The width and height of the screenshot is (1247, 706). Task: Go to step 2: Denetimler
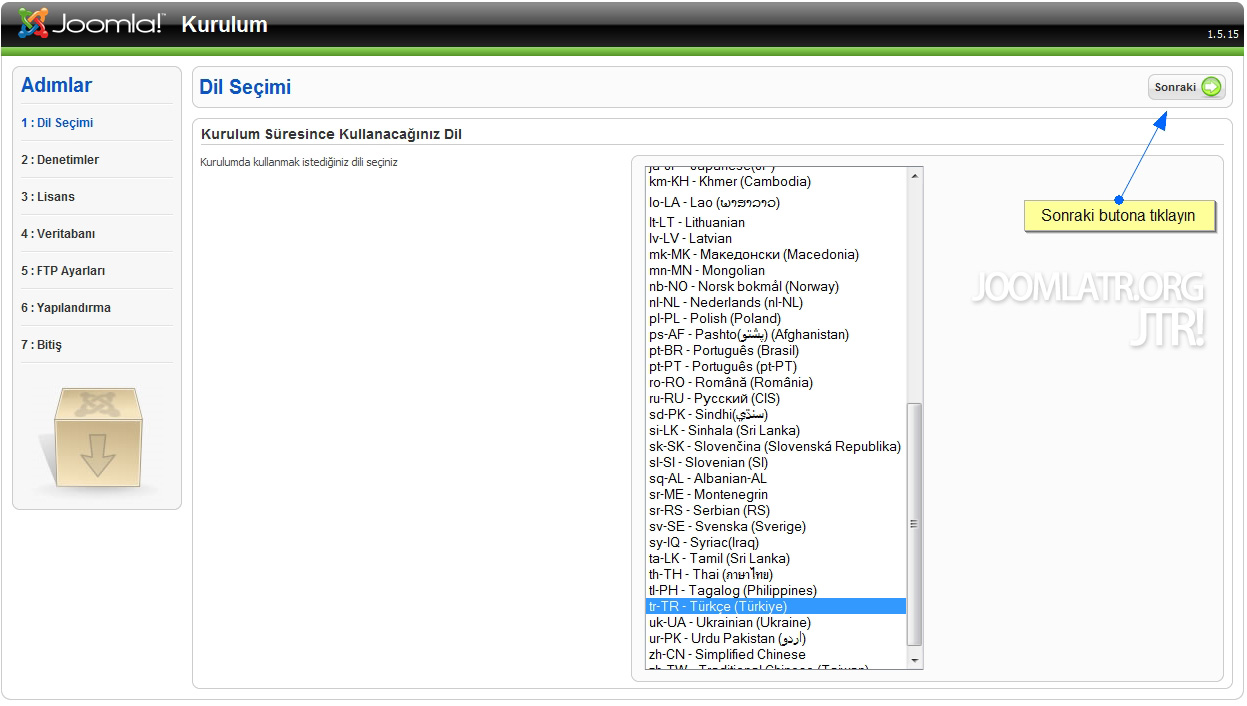(x=60, y=160)
